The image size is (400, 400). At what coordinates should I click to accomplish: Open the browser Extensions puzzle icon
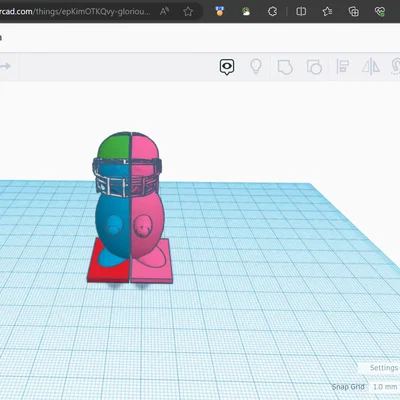pos(272,12)
